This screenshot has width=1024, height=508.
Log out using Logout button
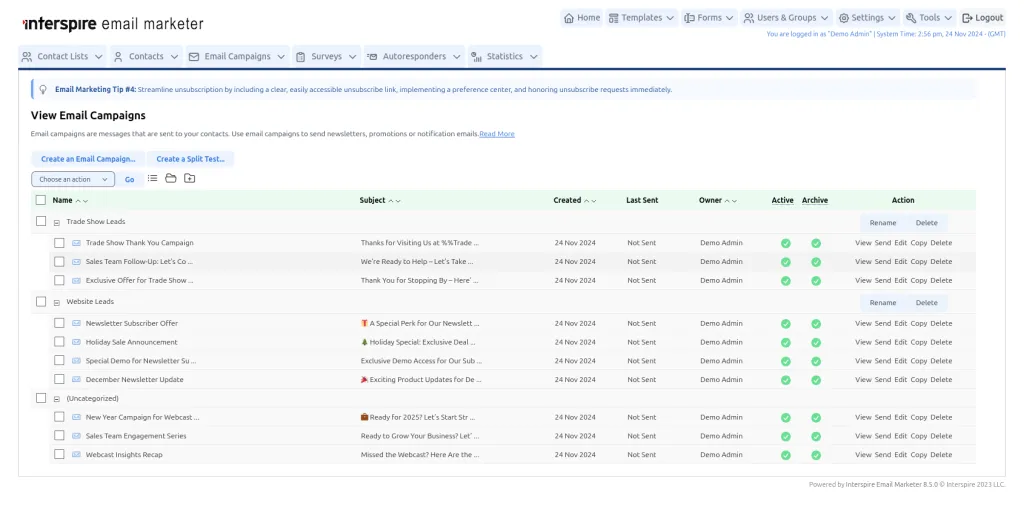click(982, 18)
